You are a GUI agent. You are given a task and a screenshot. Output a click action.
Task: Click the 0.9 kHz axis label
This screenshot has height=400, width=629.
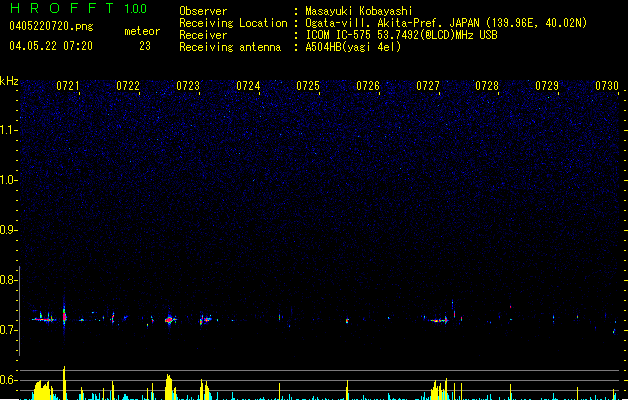pyautogui.click(x=8, y=230)
